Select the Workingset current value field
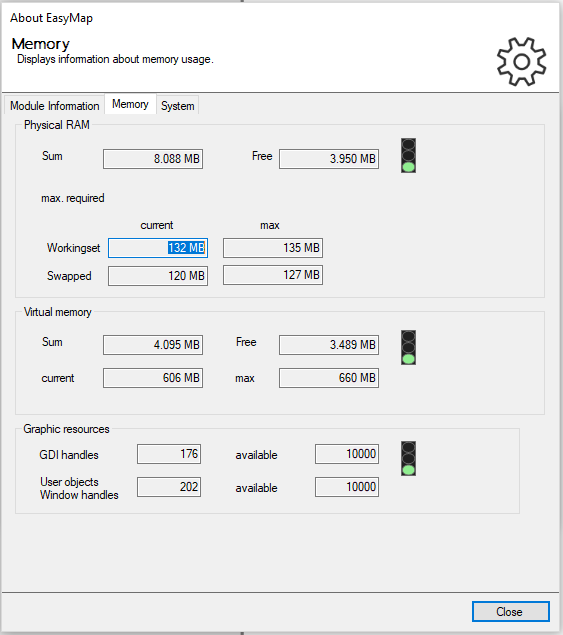The height and width of the screenshot is (635, 563). point(158,248)
